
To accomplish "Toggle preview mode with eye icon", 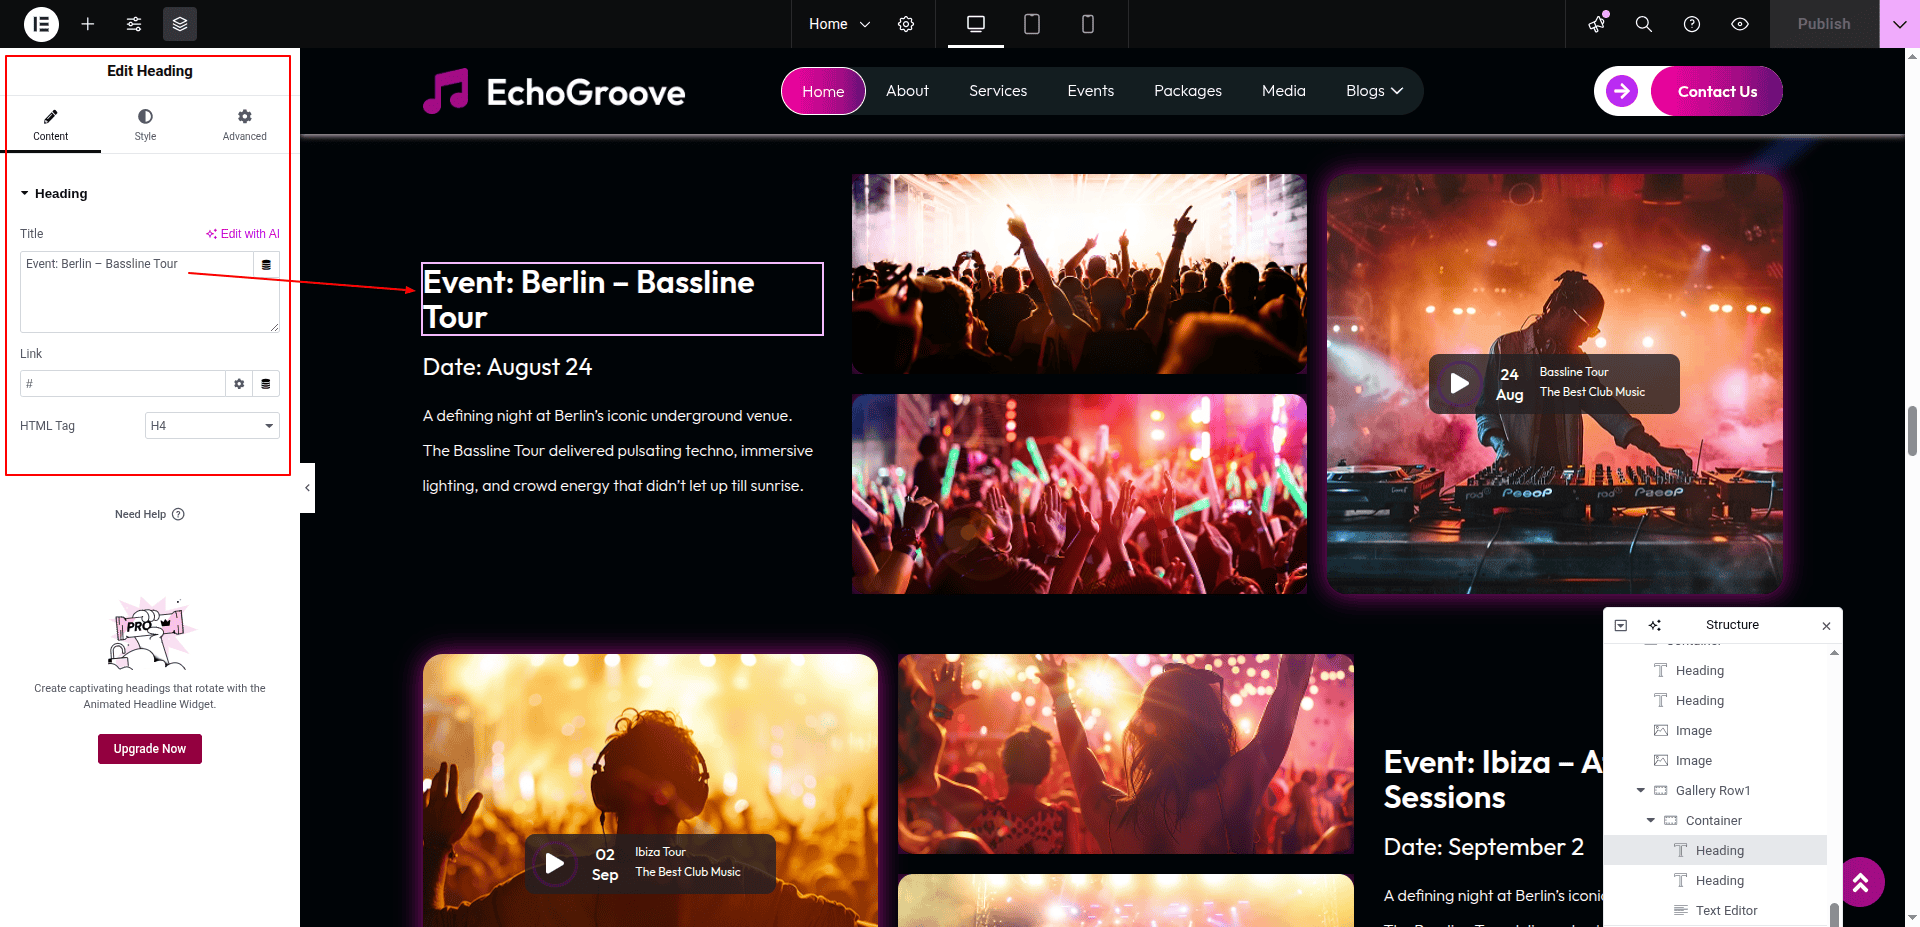I will [x=1740, y=24].
